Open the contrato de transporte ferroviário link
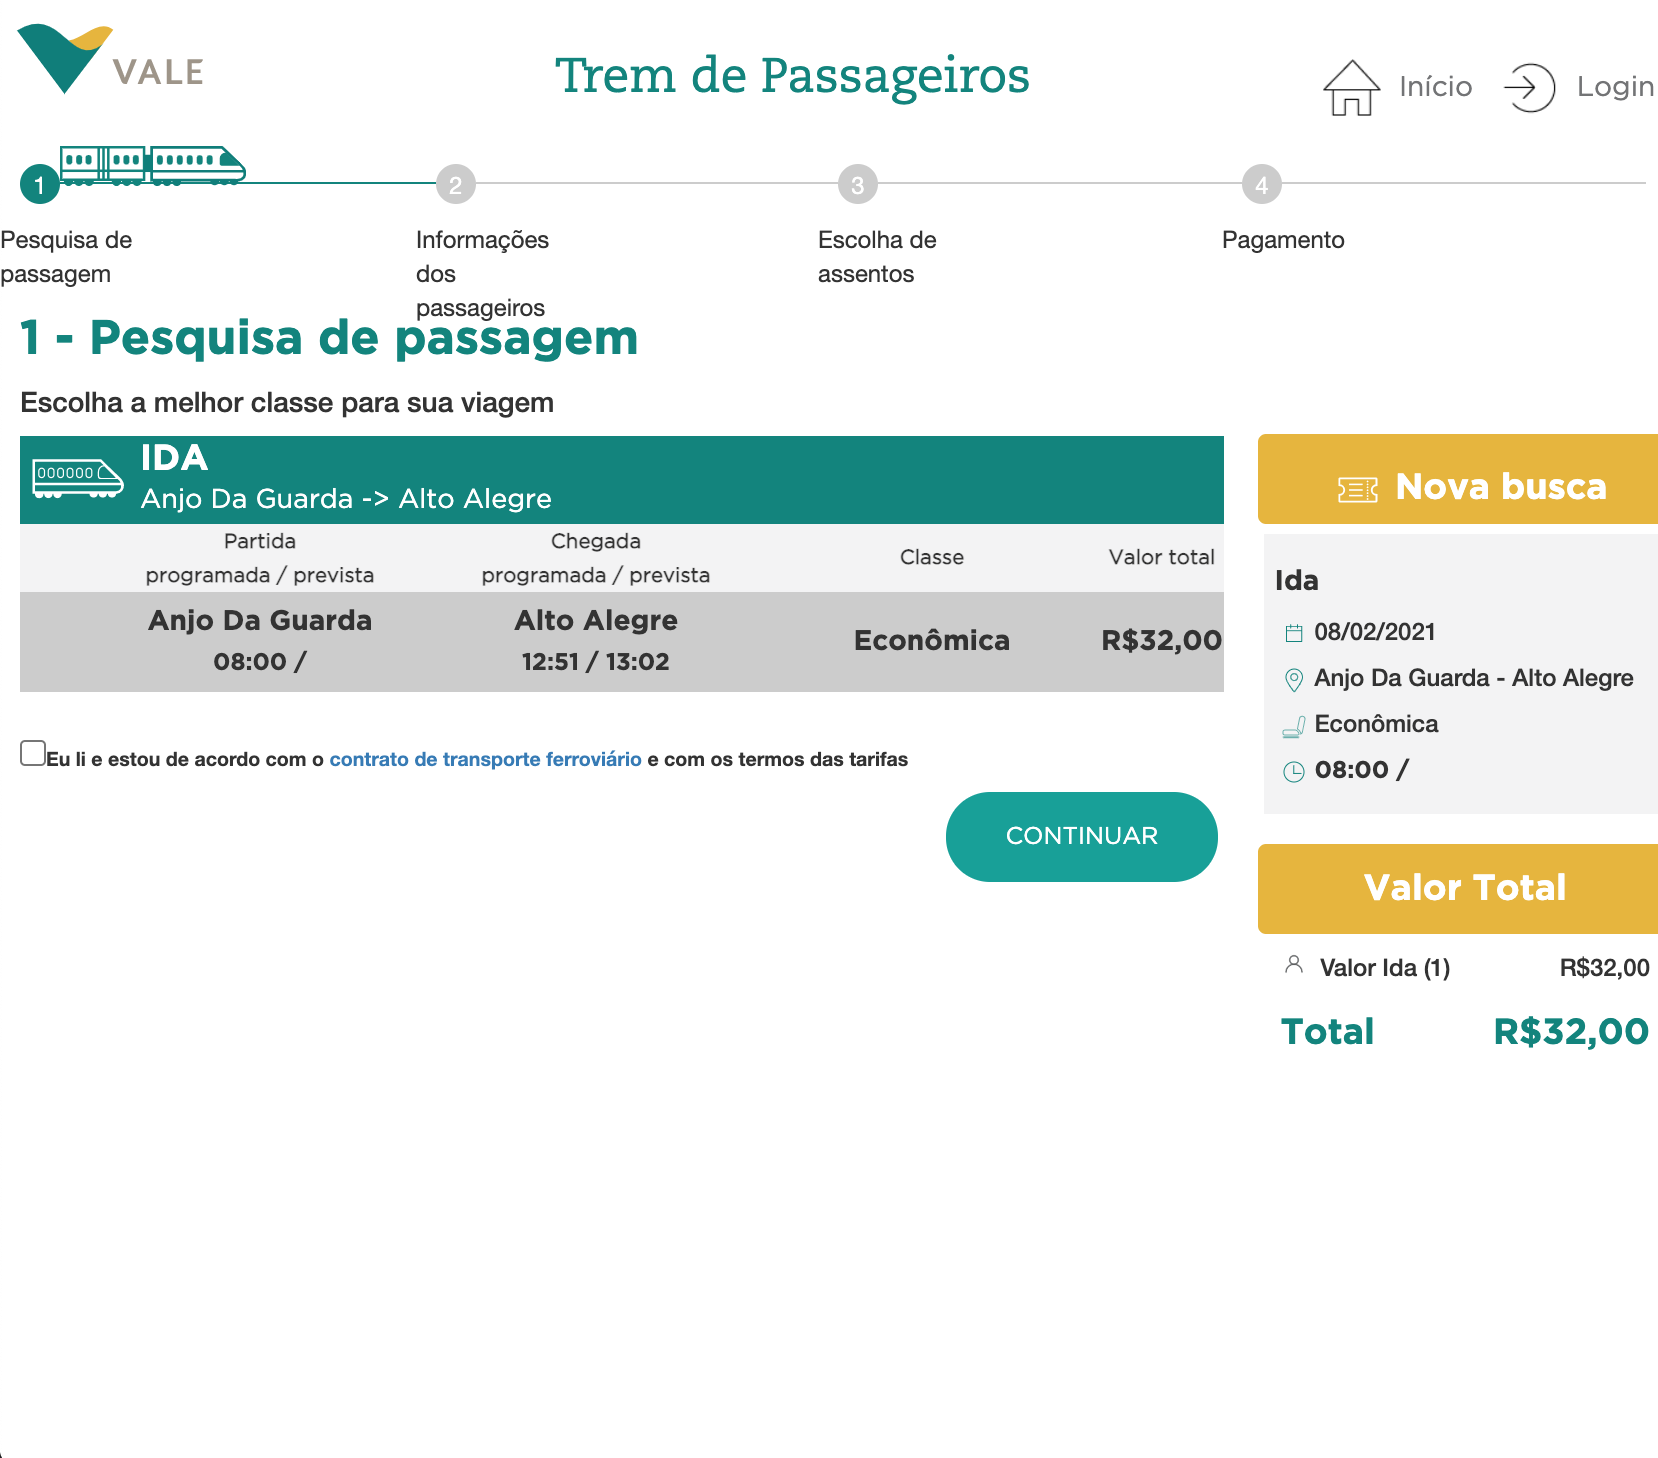Image resolution: width=1658 pixels, height=1458 pixels. coord(485,759)
